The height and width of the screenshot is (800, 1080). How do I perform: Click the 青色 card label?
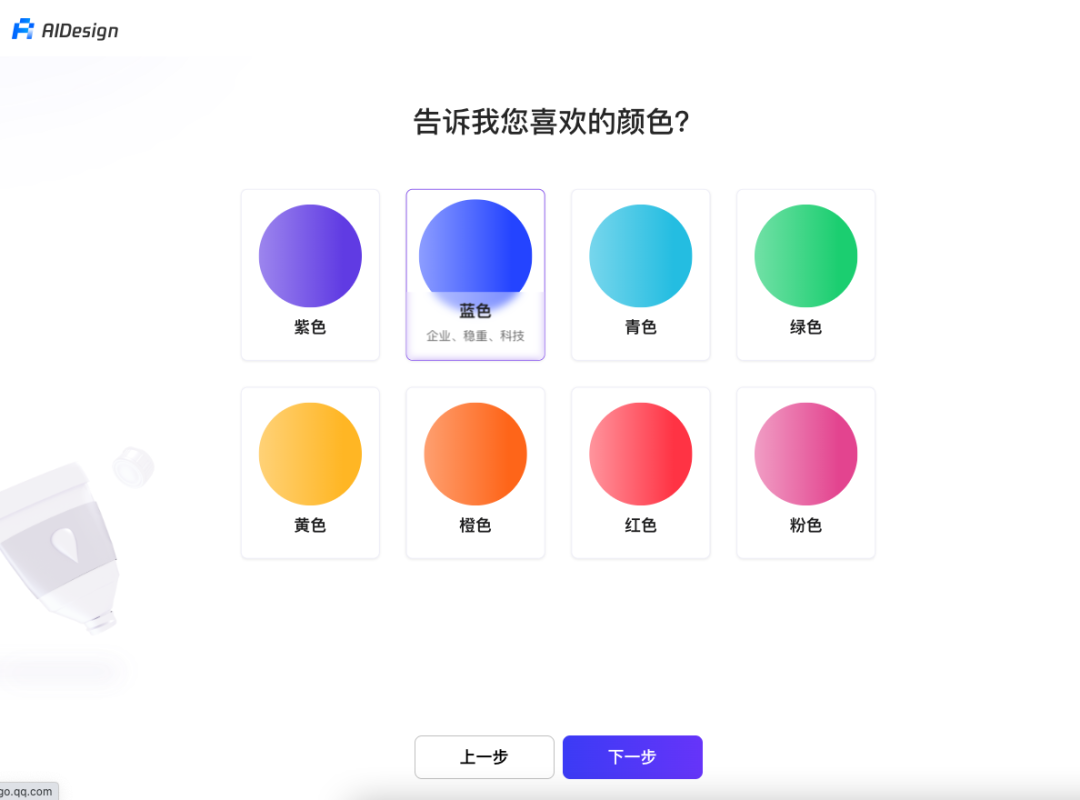[640, 327]
